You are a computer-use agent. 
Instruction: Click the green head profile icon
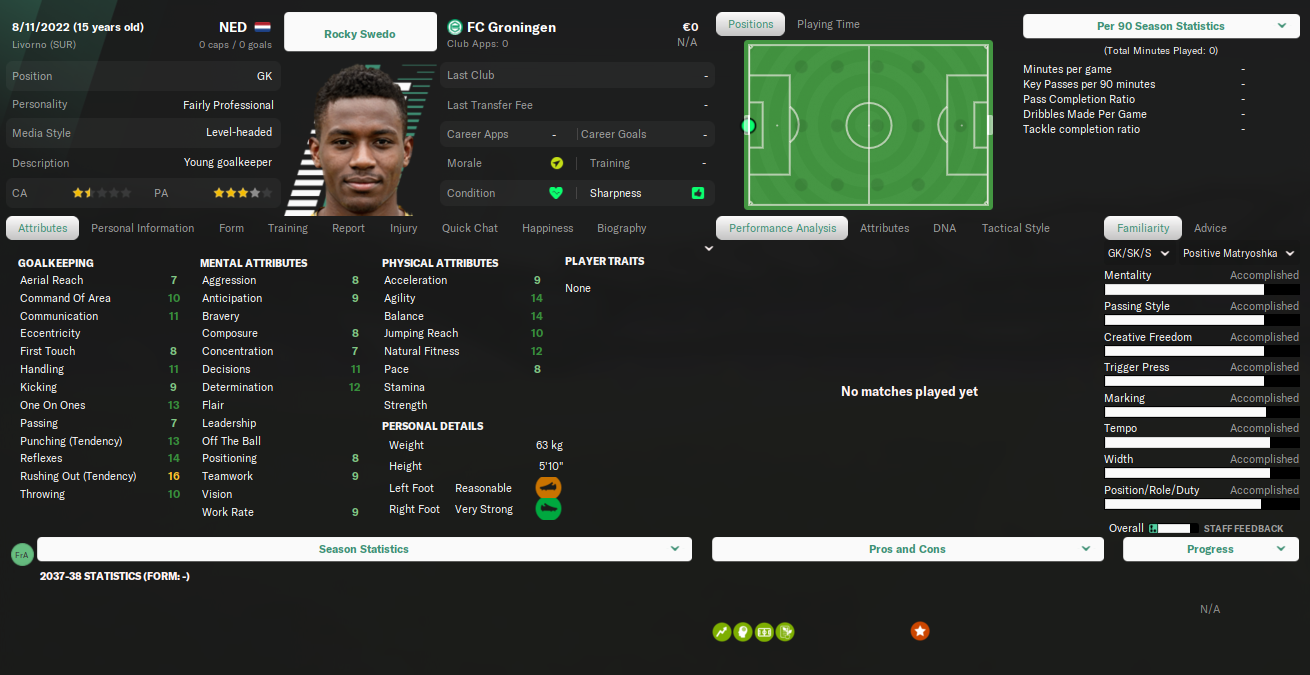pyautogui.click(x=743, y=632)
